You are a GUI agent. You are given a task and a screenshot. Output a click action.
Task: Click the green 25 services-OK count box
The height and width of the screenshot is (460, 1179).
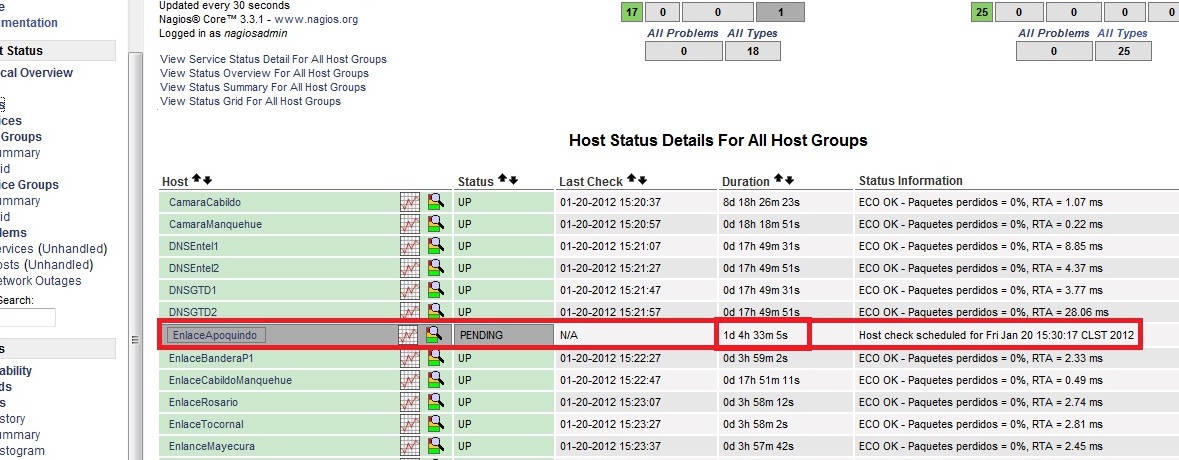click(x=983, y=12)
